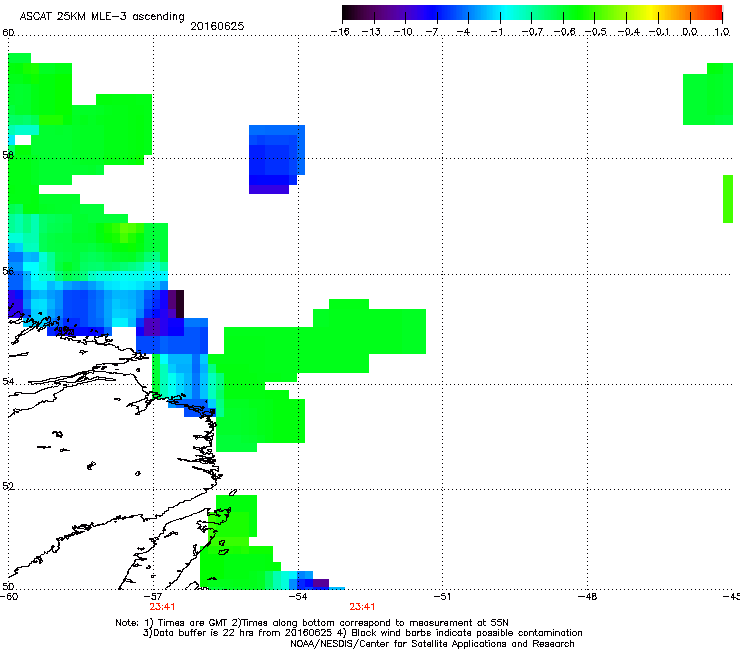
Task: Click the isolated blue data patch near 58N
Action: coord(277,159)
